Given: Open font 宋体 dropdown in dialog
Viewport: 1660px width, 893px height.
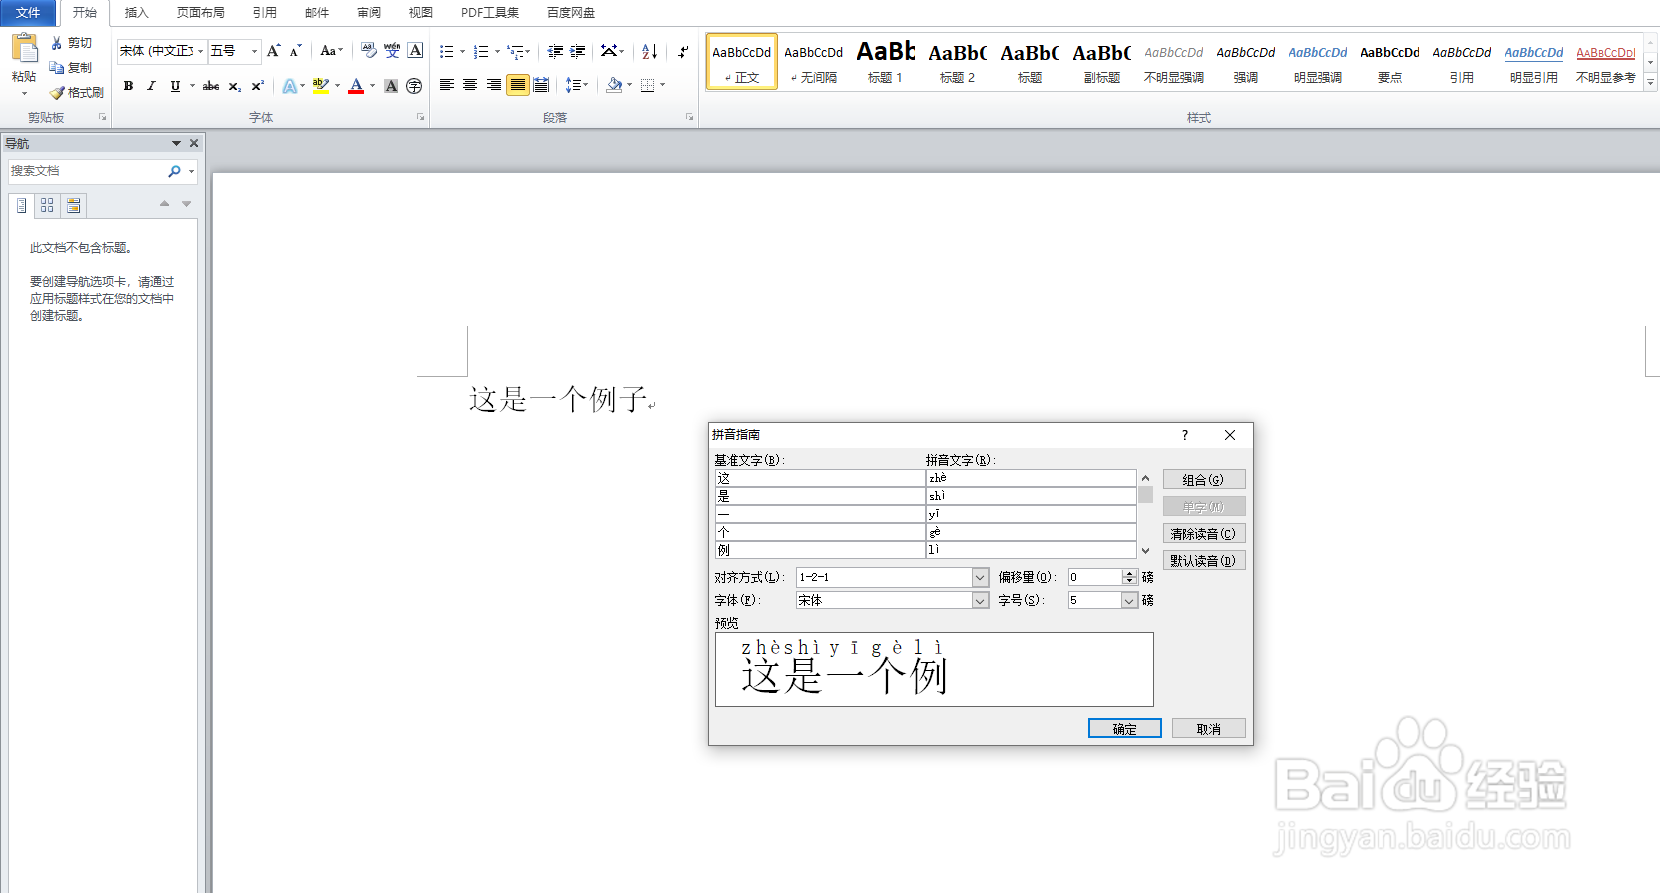Looking at the screenshot, I should click(980, 600).
